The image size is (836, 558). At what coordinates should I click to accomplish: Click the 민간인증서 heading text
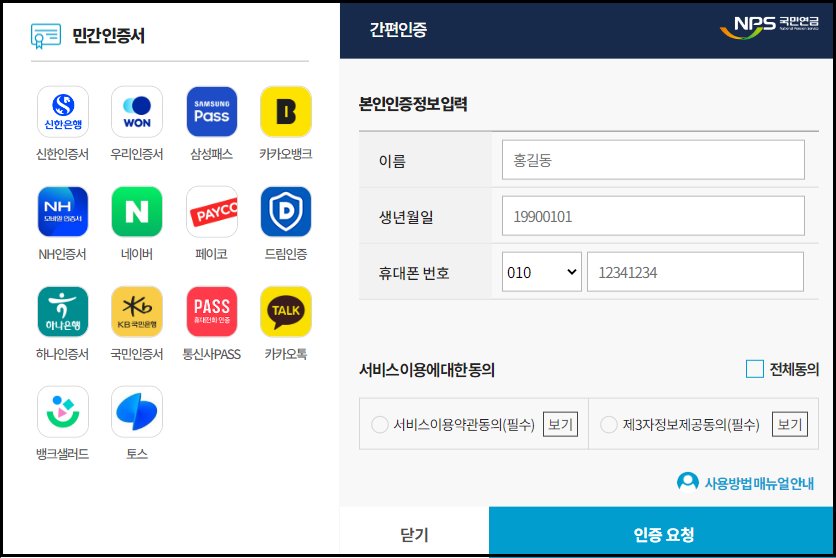(109, 36)
